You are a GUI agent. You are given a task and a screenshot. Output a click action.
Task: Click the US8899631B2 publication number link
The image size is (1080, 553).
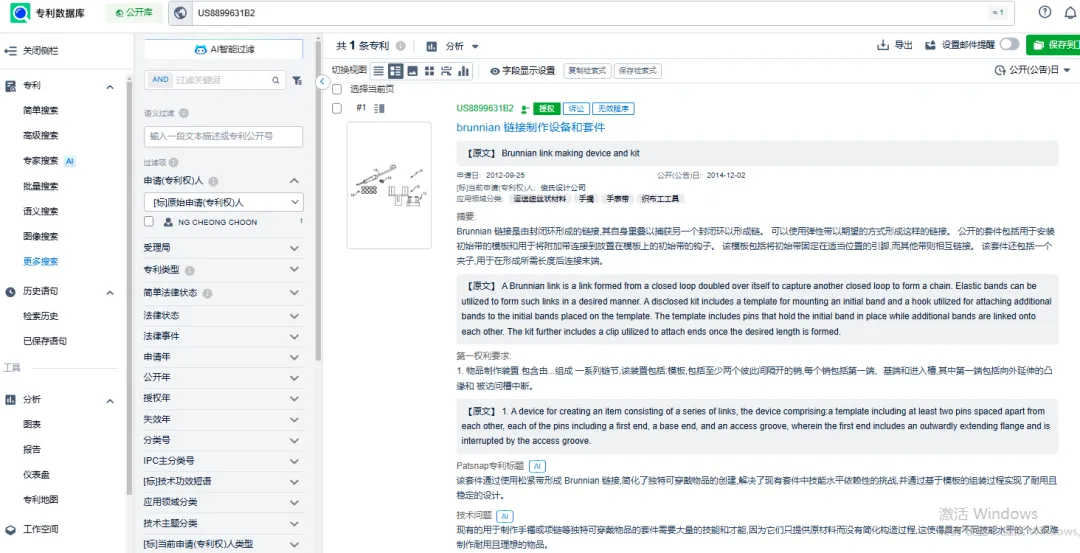click(x=485, y=109)
